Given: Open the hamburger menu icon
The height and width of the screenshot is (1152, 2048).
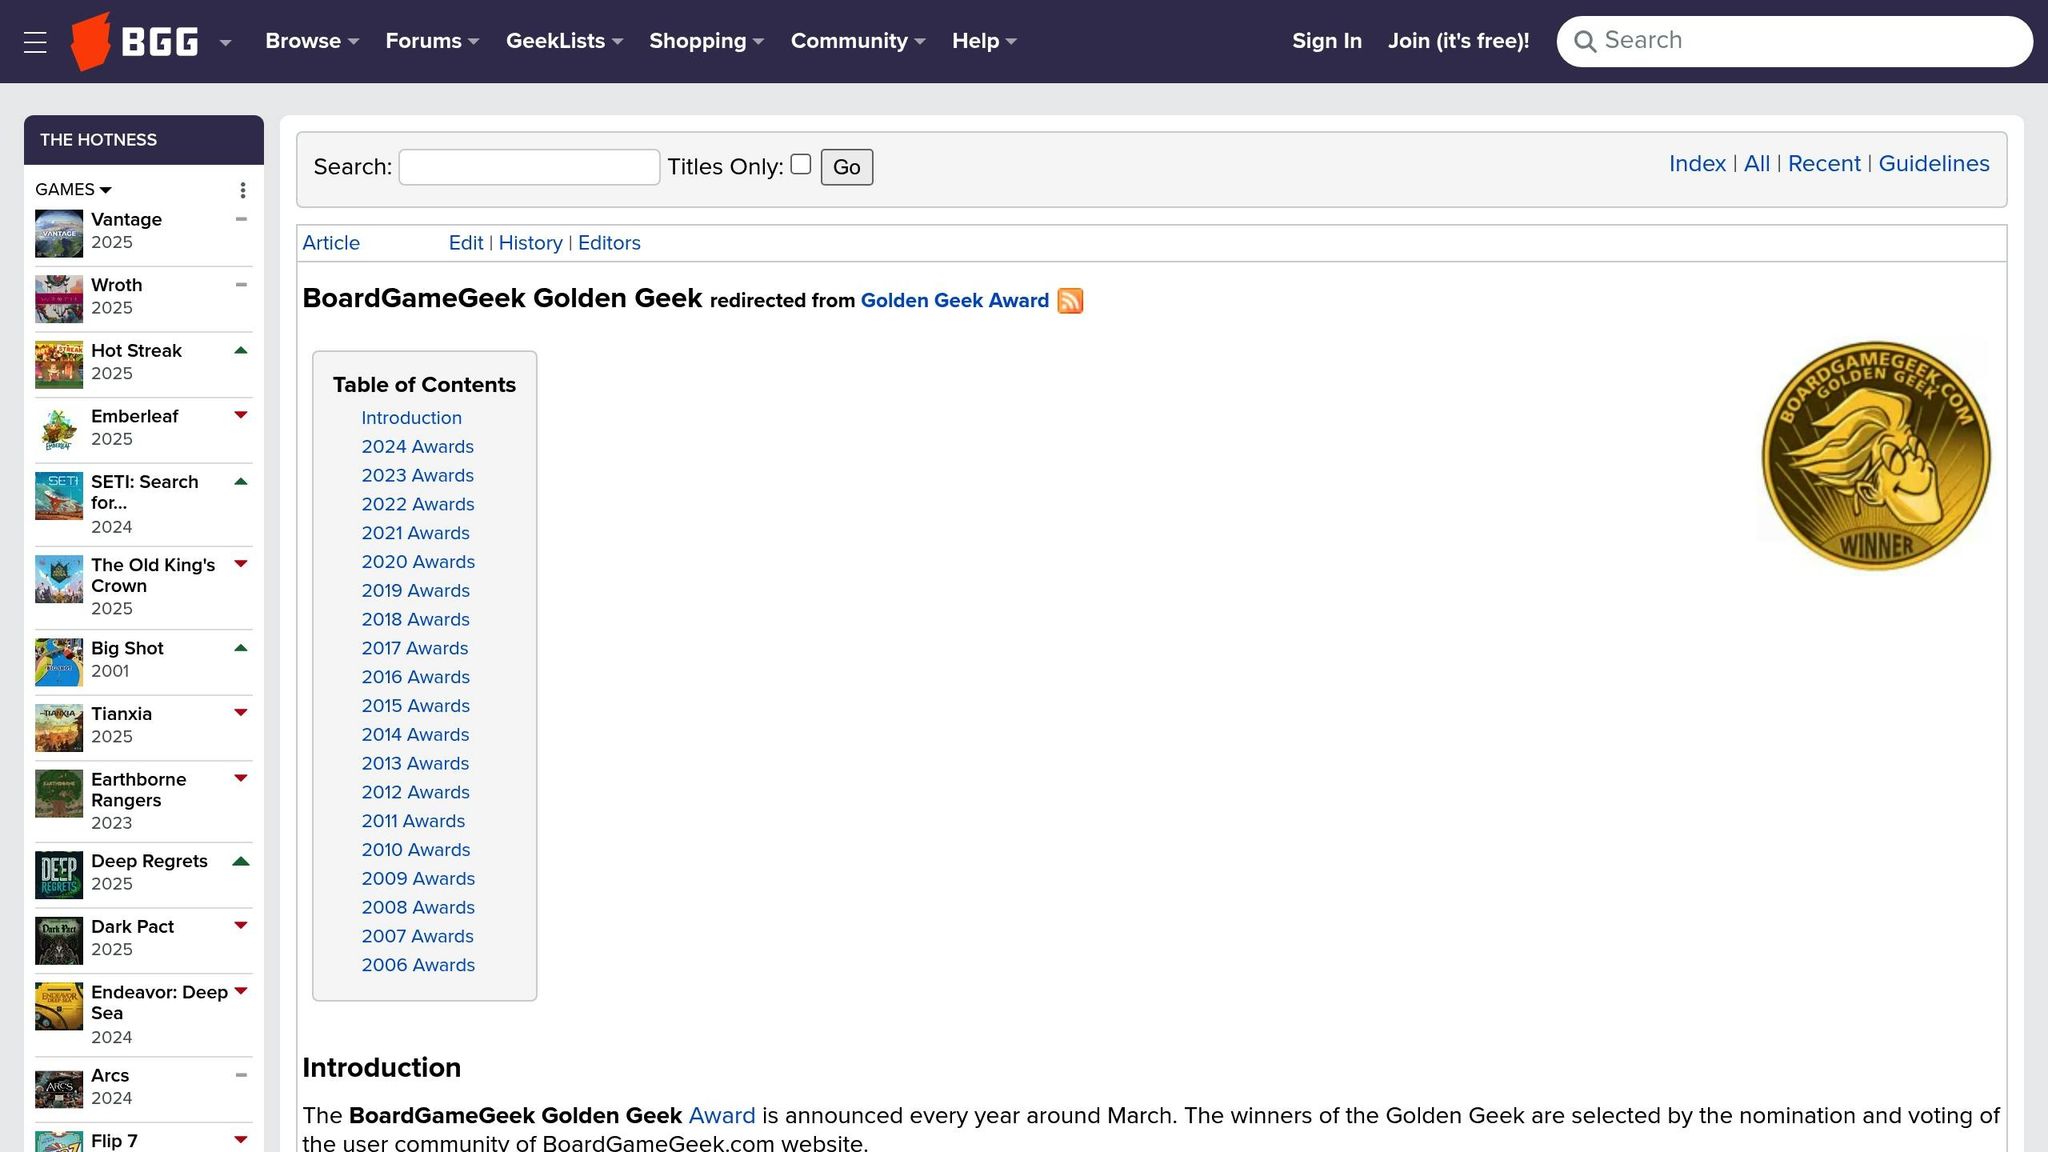Looking at the screenshot, I should pos(35,42).
